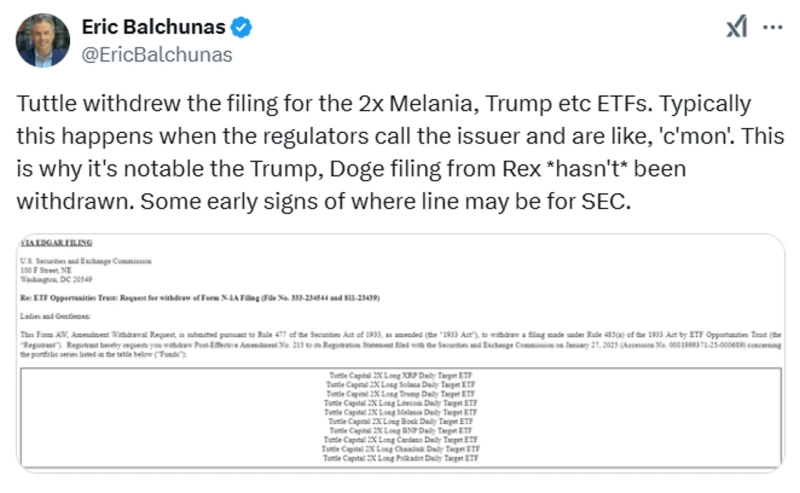The image size is (800, 493).
Task: Click the Eric Balchunas display name
Action: point(153,28)
